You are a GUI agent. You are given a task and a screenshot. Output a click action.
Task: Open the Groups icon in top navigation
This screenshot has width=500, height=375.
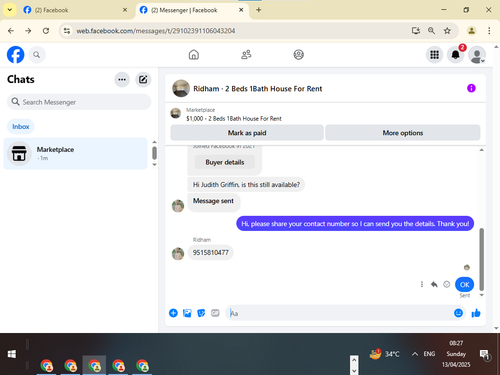[298, 55]
